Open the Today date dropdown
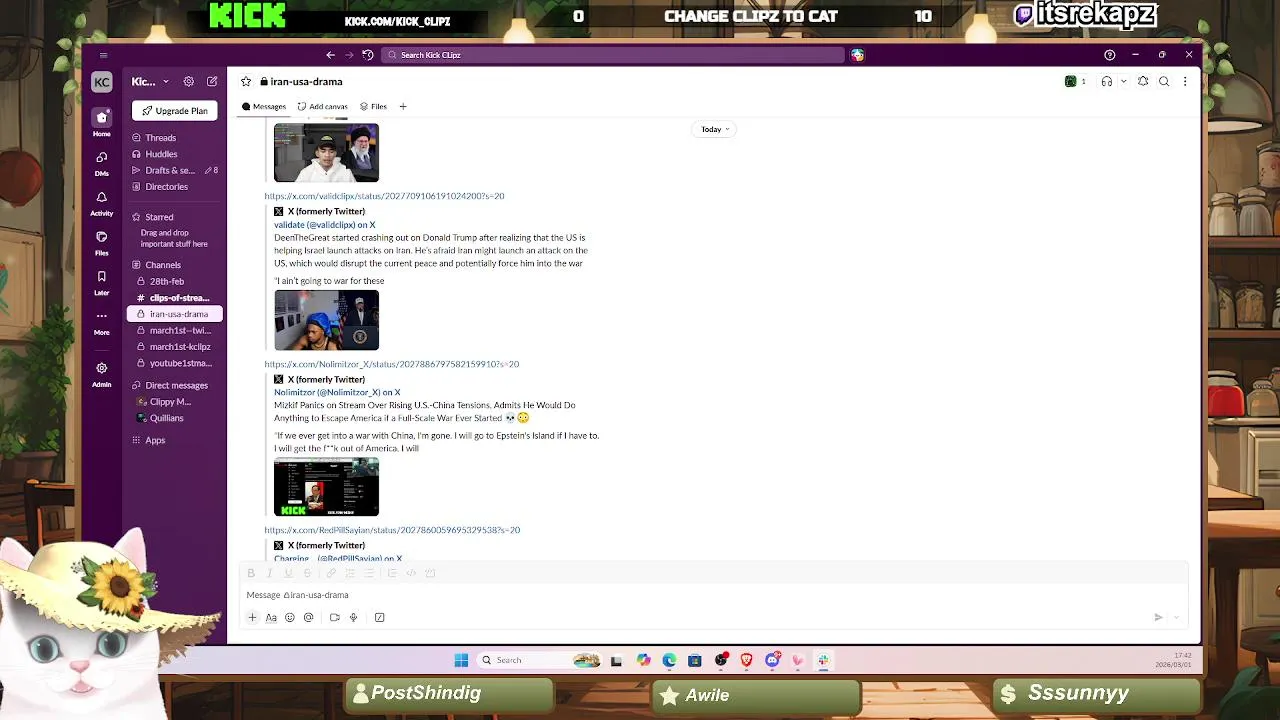 (x=715, y=129)
